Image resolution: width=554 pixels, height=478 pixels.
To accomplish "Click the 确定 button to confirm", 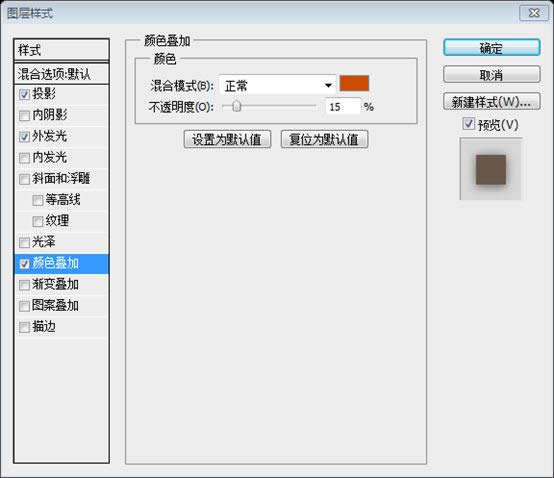I will 491,48.
